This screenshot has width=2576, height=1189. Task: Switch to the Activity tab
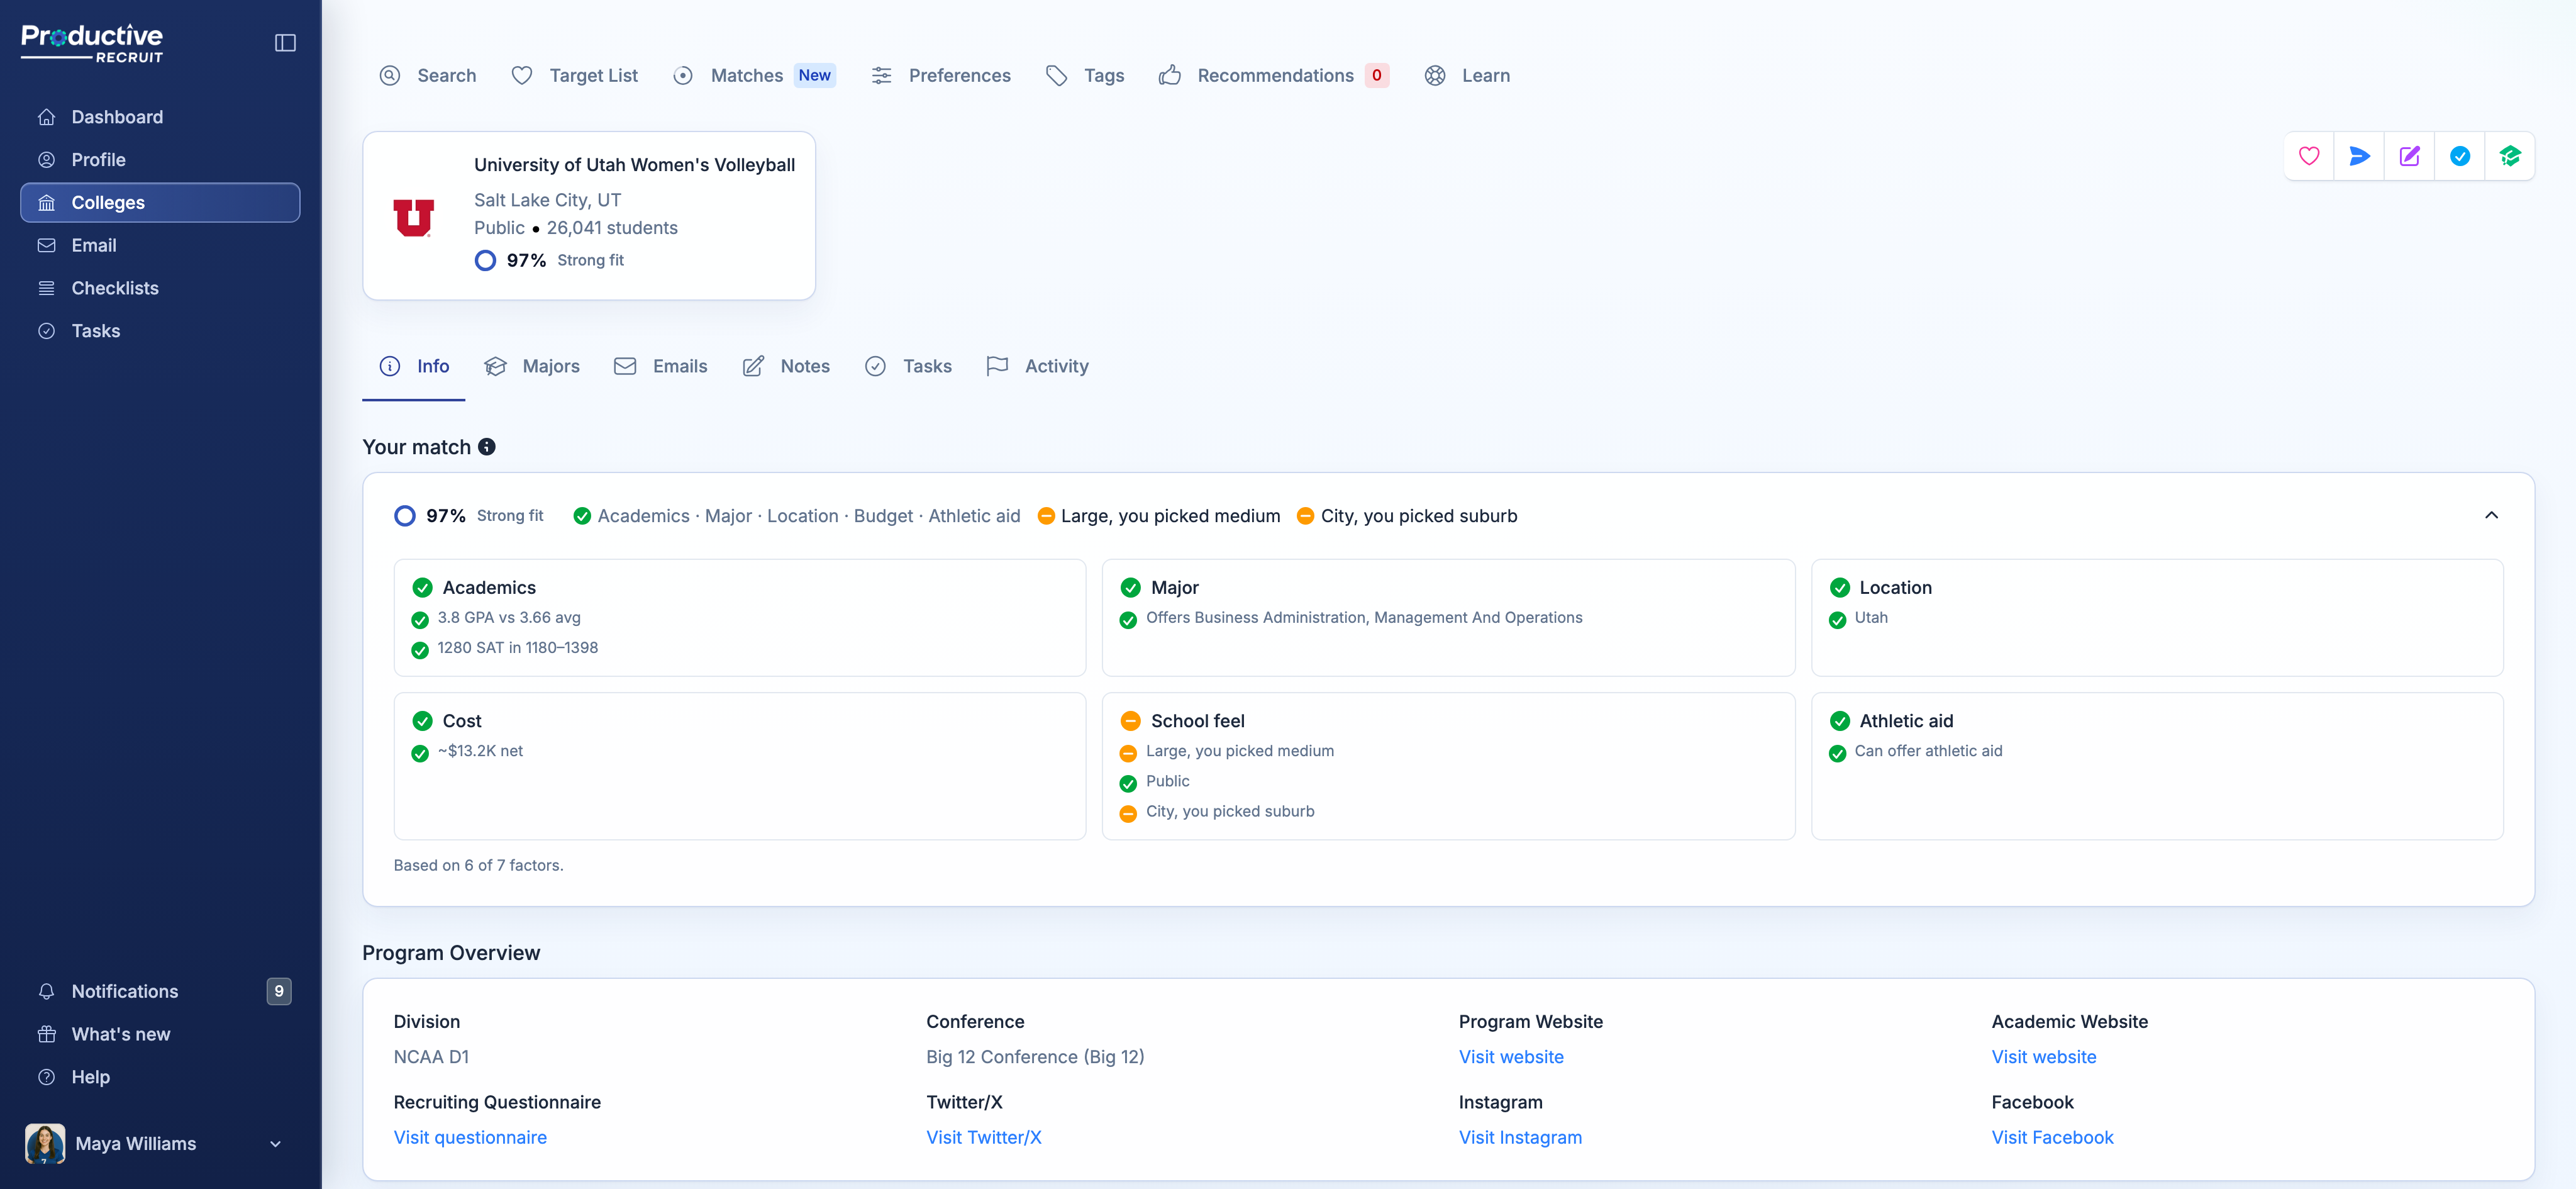[1037, 366]
